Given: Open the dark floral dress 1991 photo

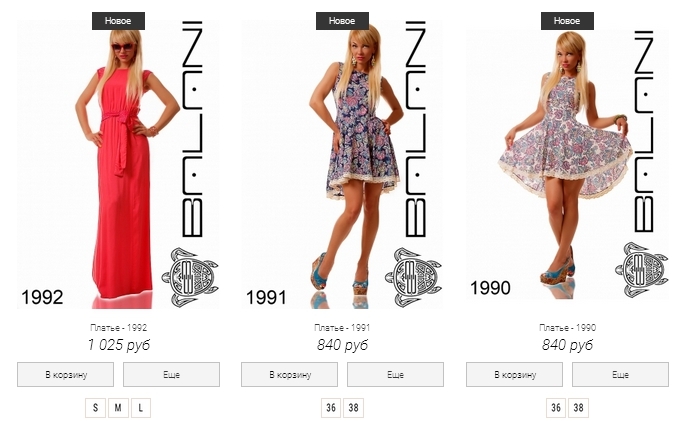Looking at the screenshot, I should pyautogui.click(x=342, y=164).
